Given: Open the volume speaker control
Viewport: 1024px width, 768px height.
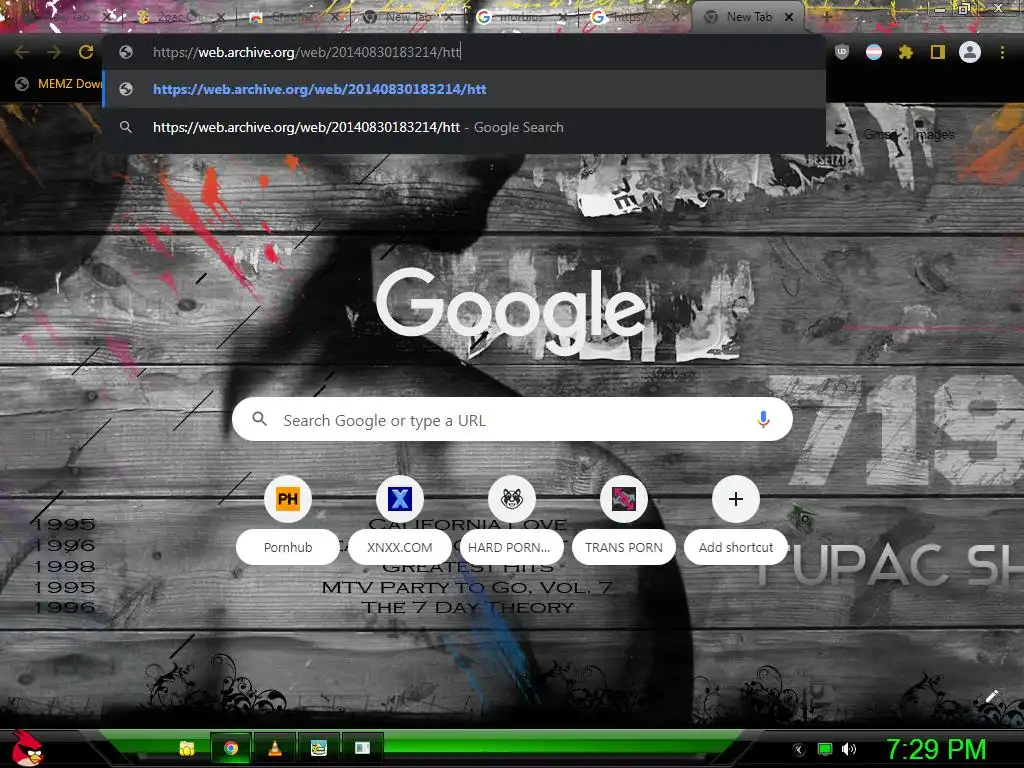Looking at the screenshot, I should click(848, 749).
